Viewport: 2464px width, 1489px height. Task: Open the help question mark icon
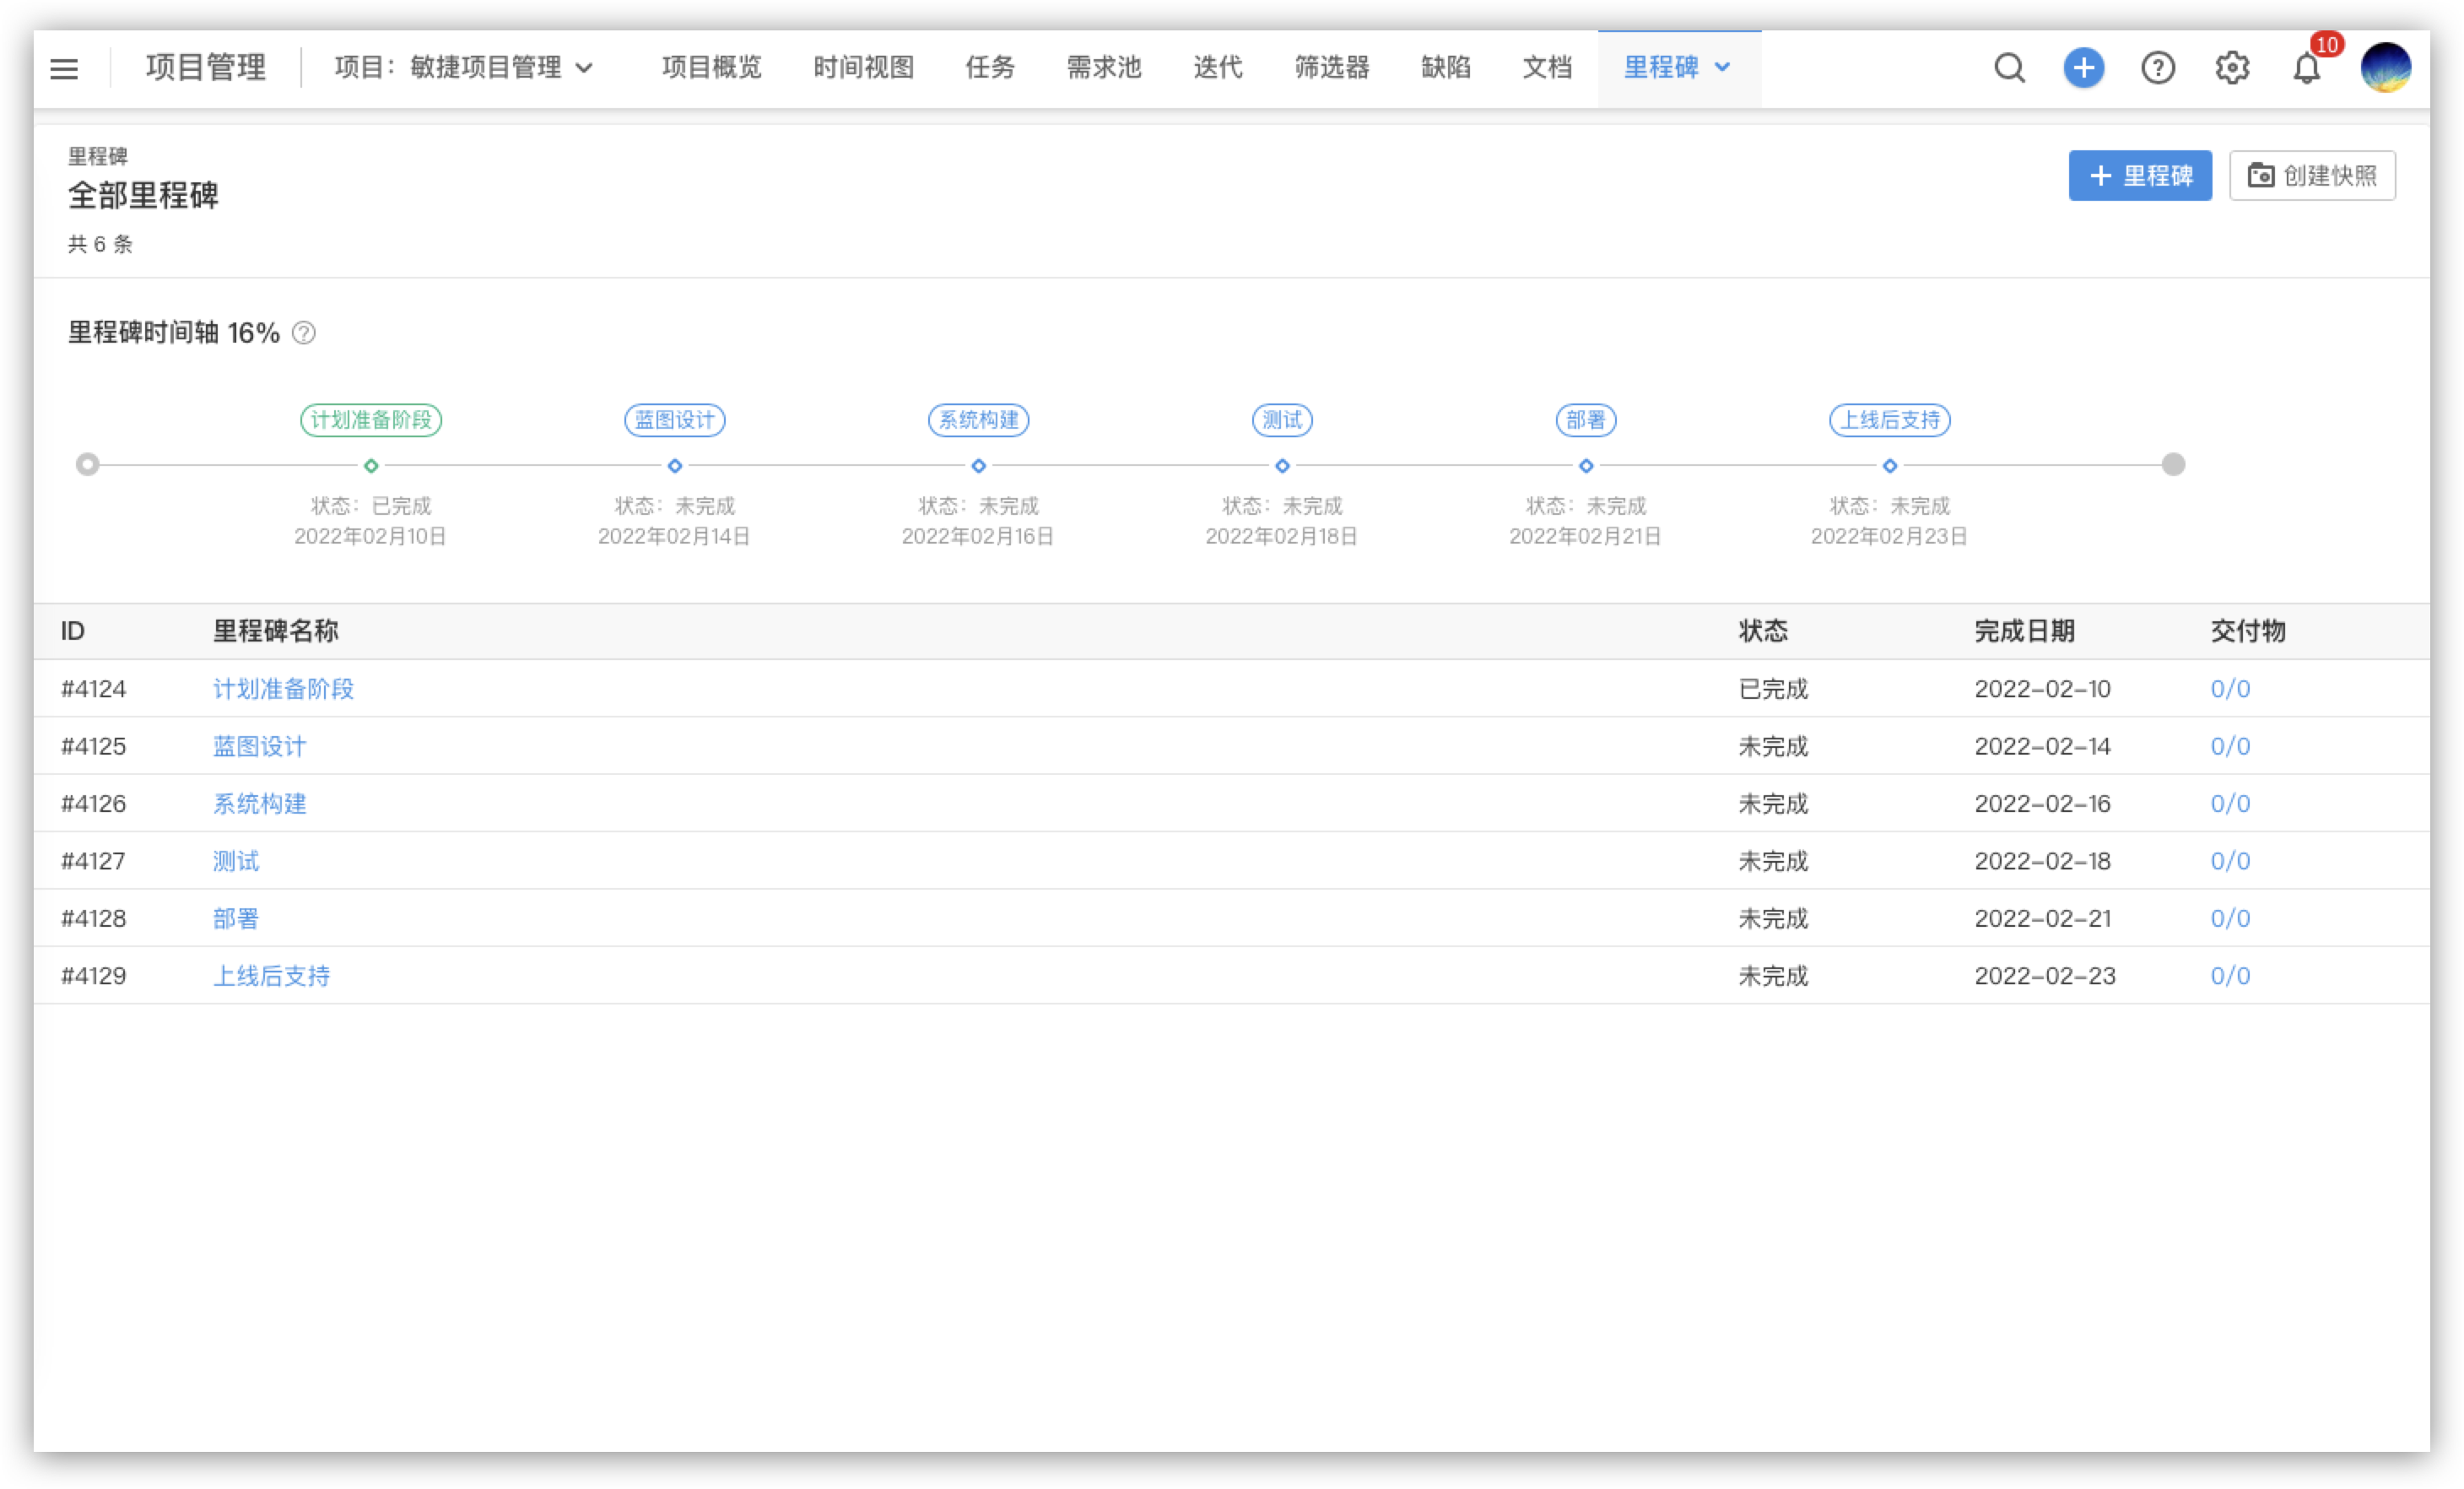[2158, 68]
